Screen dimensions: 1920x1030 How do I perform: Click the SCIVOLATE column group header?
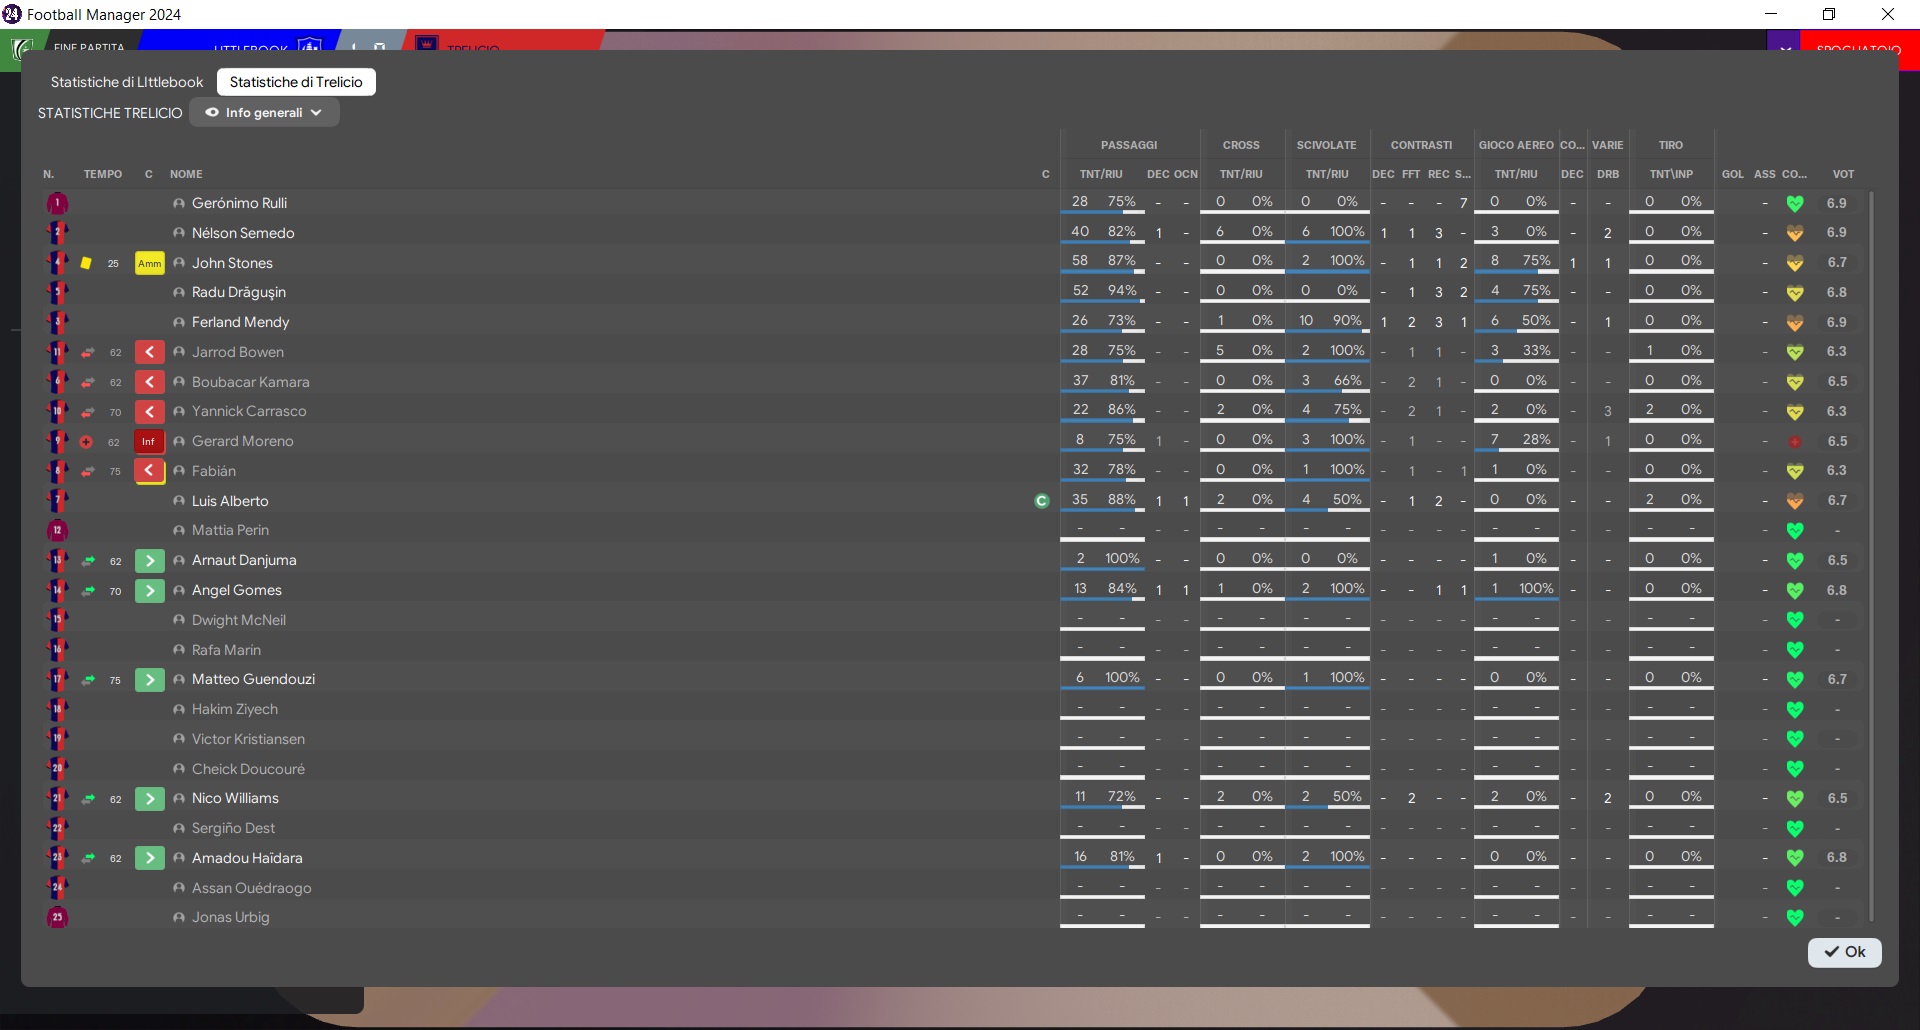(1327, 145)
